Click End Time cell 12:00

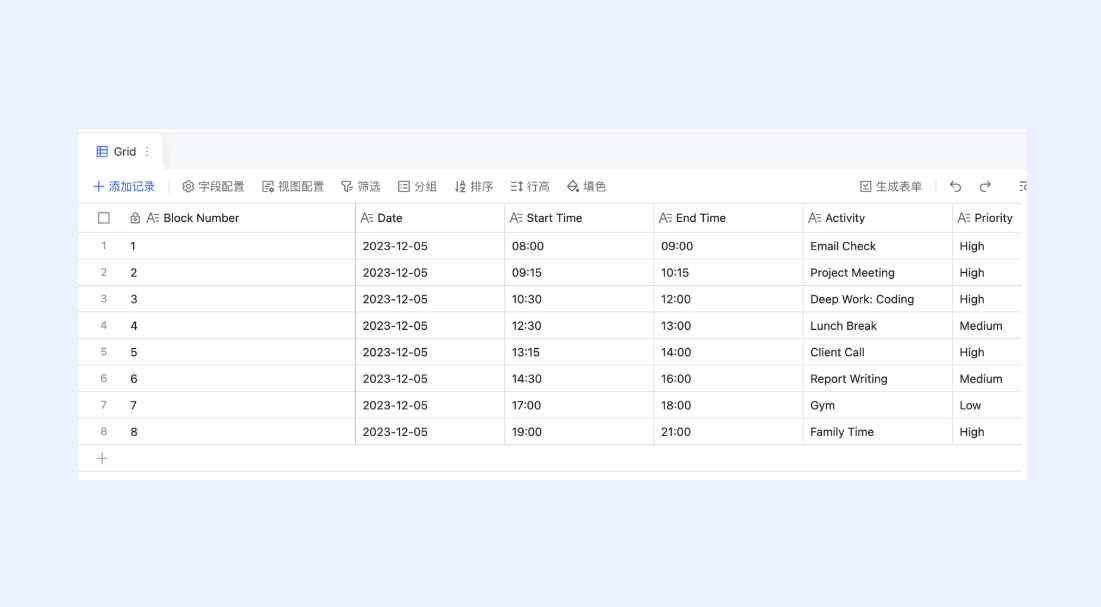pos(729,299)
